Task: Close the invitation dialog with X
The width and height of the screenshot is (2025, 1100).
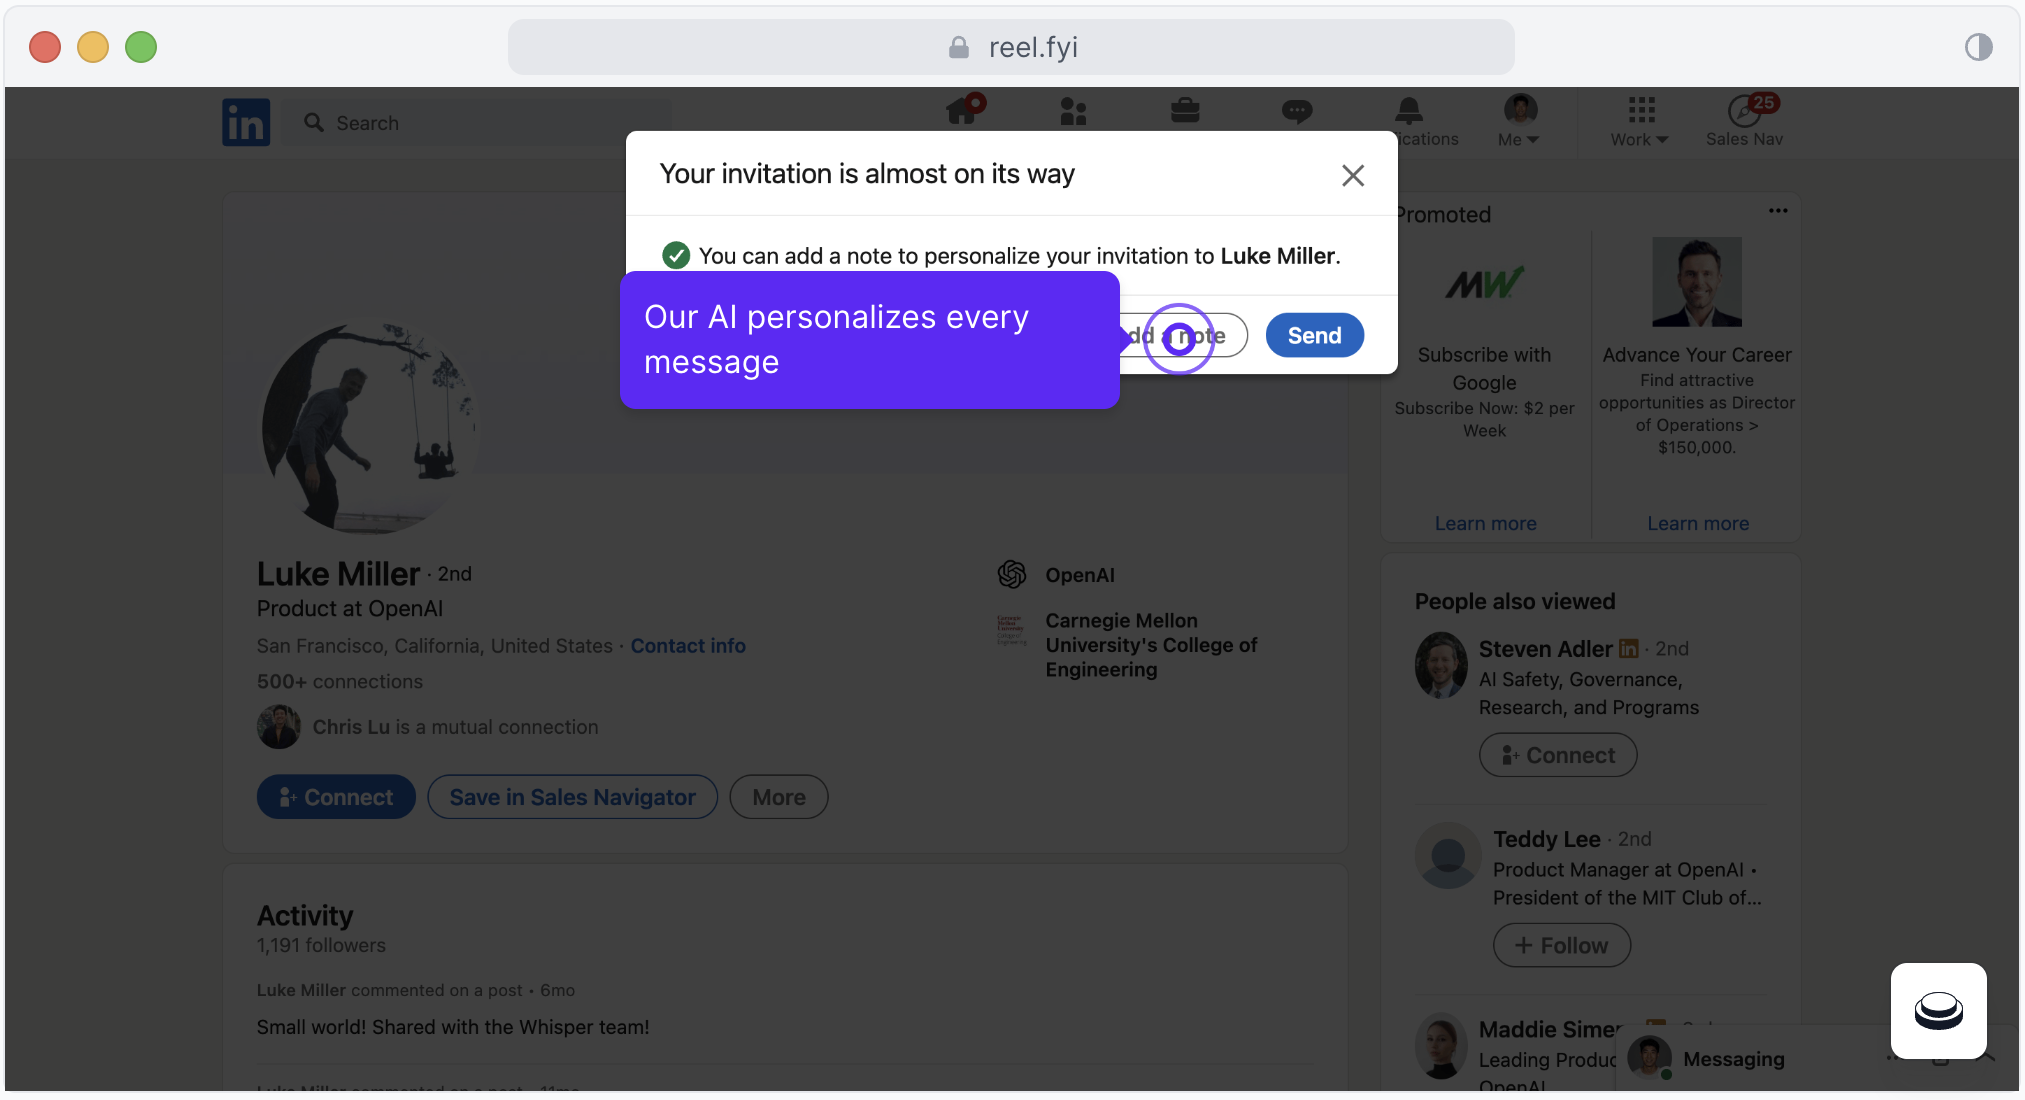Action: click(x=1353, y=176)
